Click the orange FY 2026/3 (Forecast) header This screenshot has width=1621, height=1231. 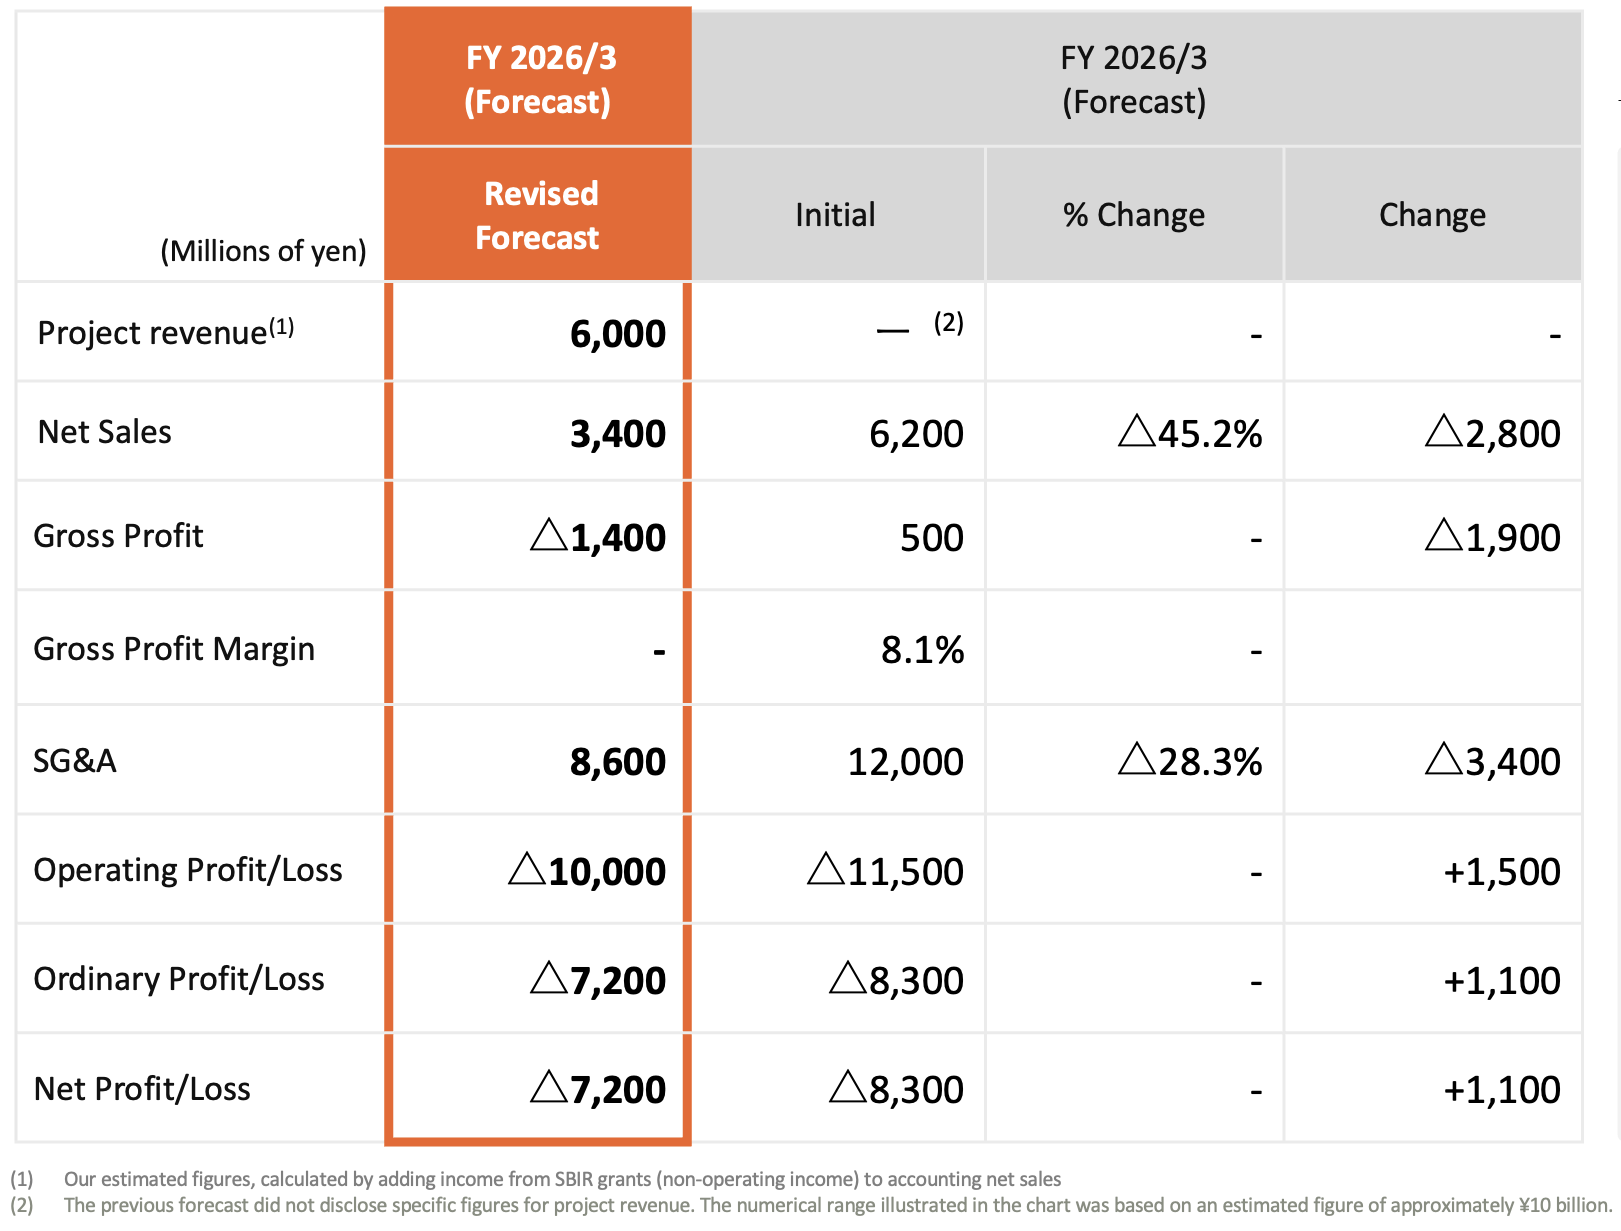537,79
